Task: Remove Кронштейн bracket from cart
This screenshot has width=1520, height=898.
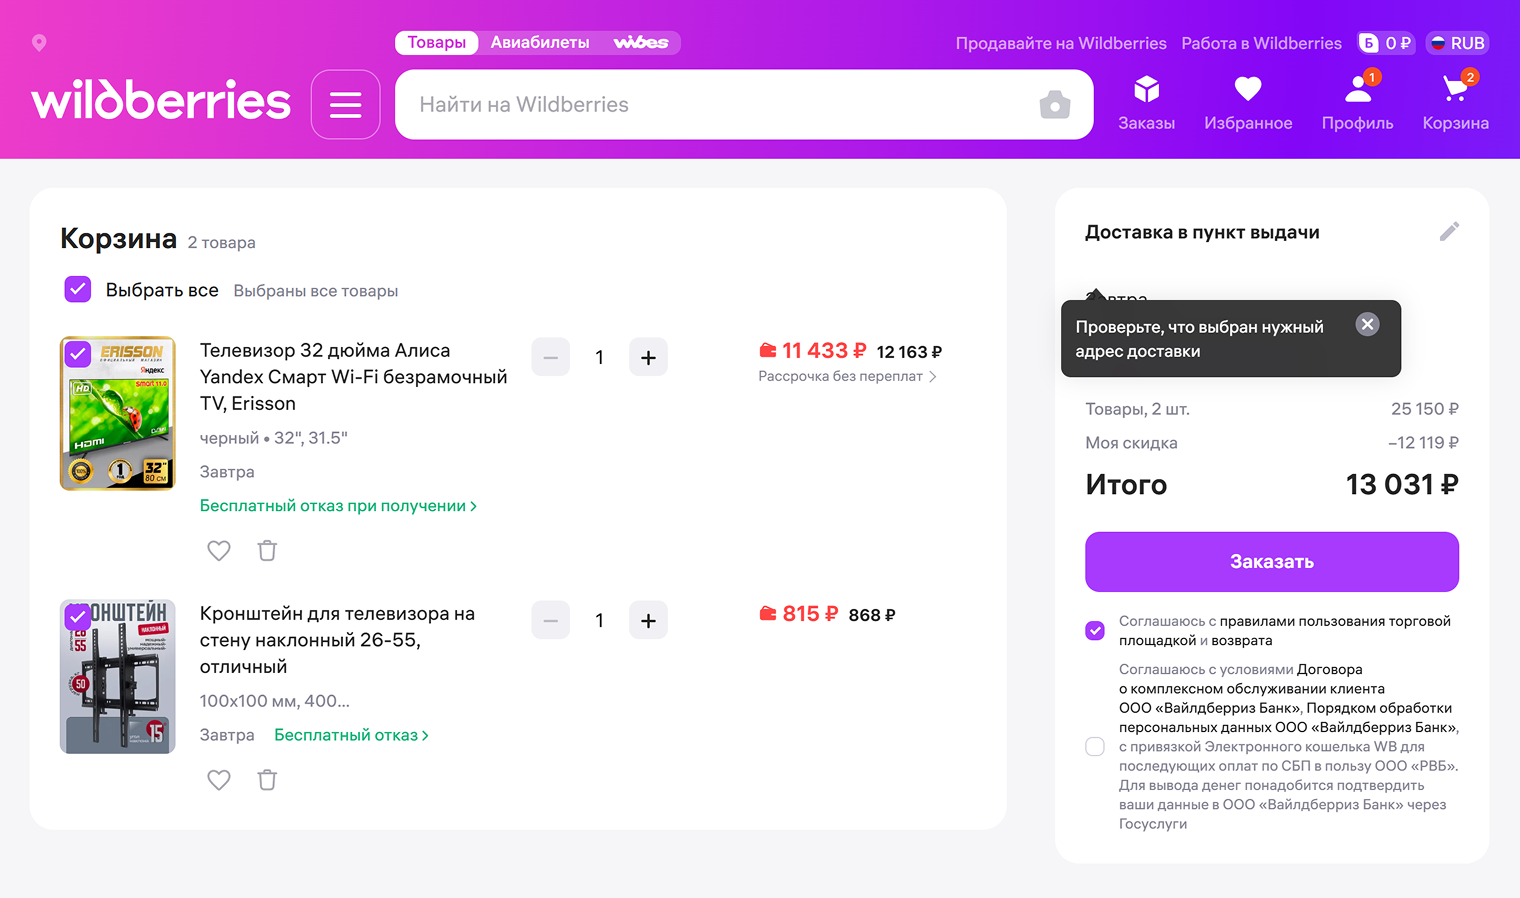Action: [267, 779]
